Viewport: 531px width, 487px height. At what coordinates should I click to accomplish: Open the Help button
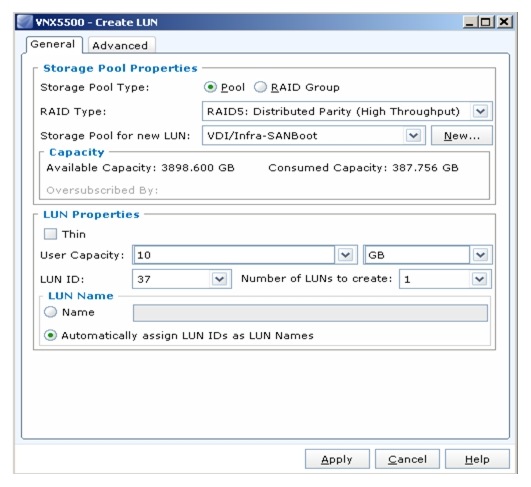(477, 459)
